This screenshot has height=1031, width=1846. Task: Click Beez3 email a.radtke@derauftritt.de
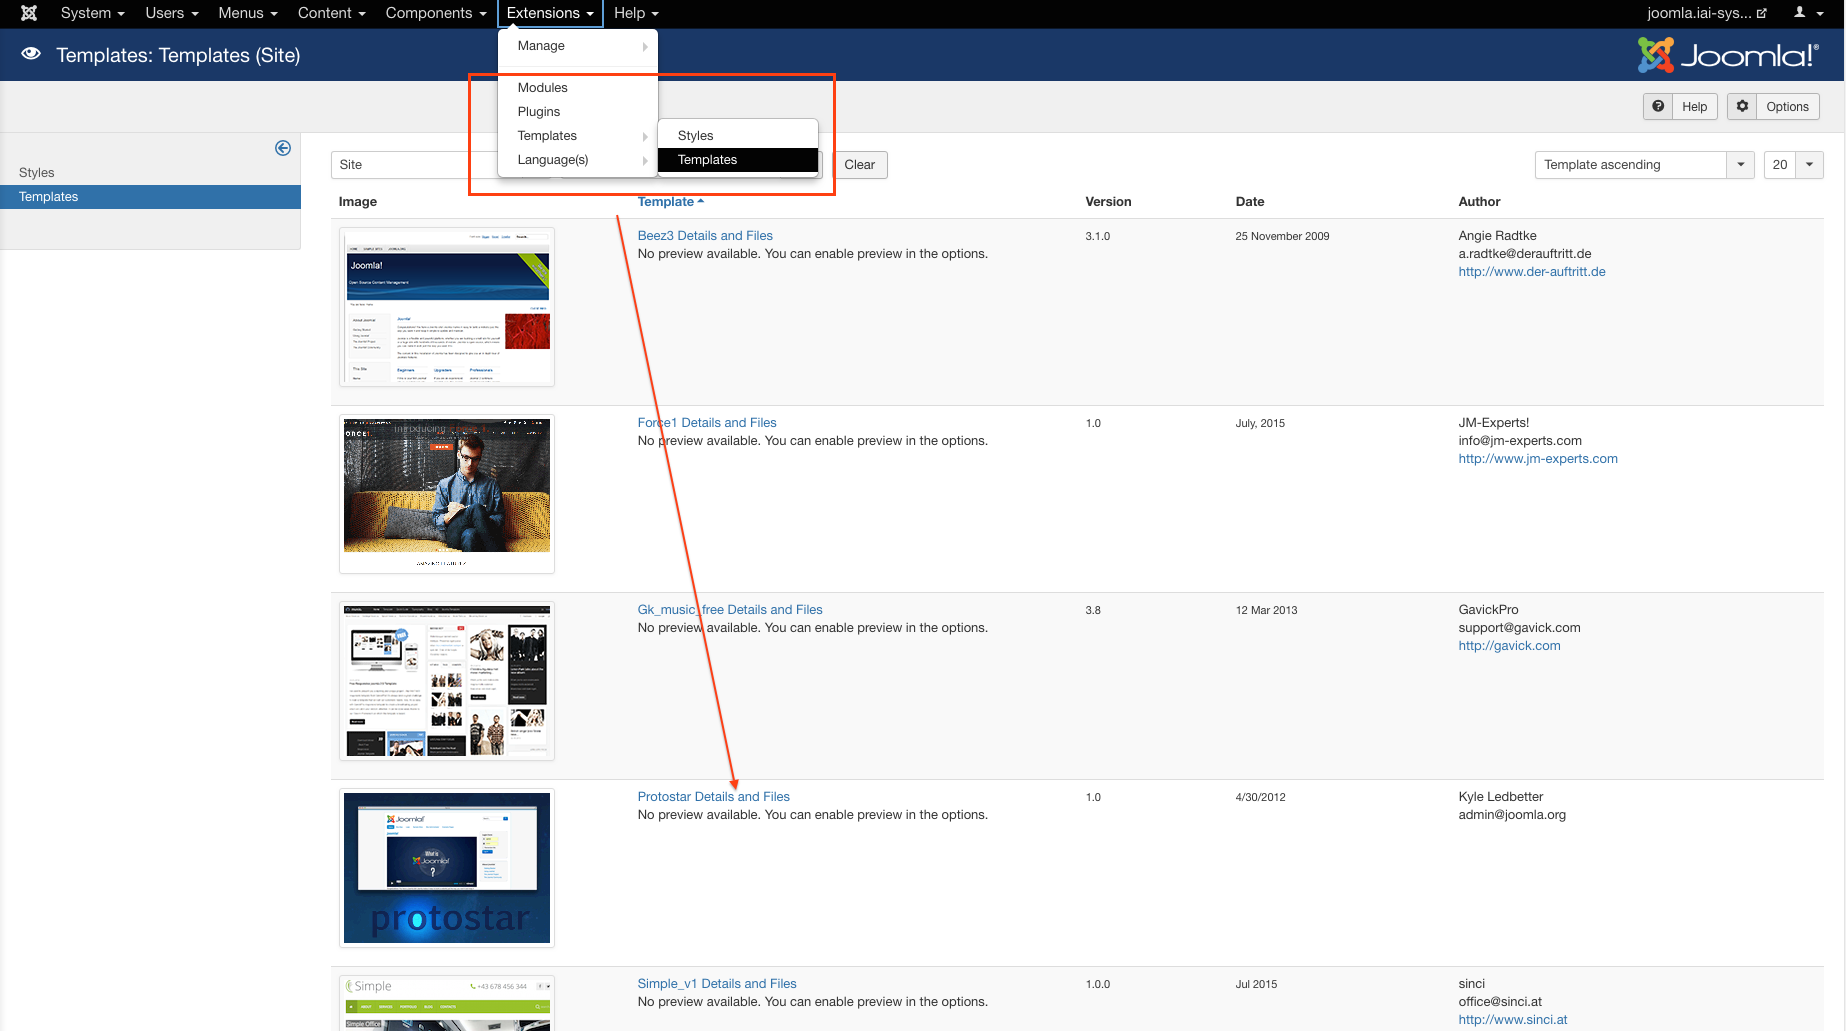pyautogui.click(x=1525, y=254)
